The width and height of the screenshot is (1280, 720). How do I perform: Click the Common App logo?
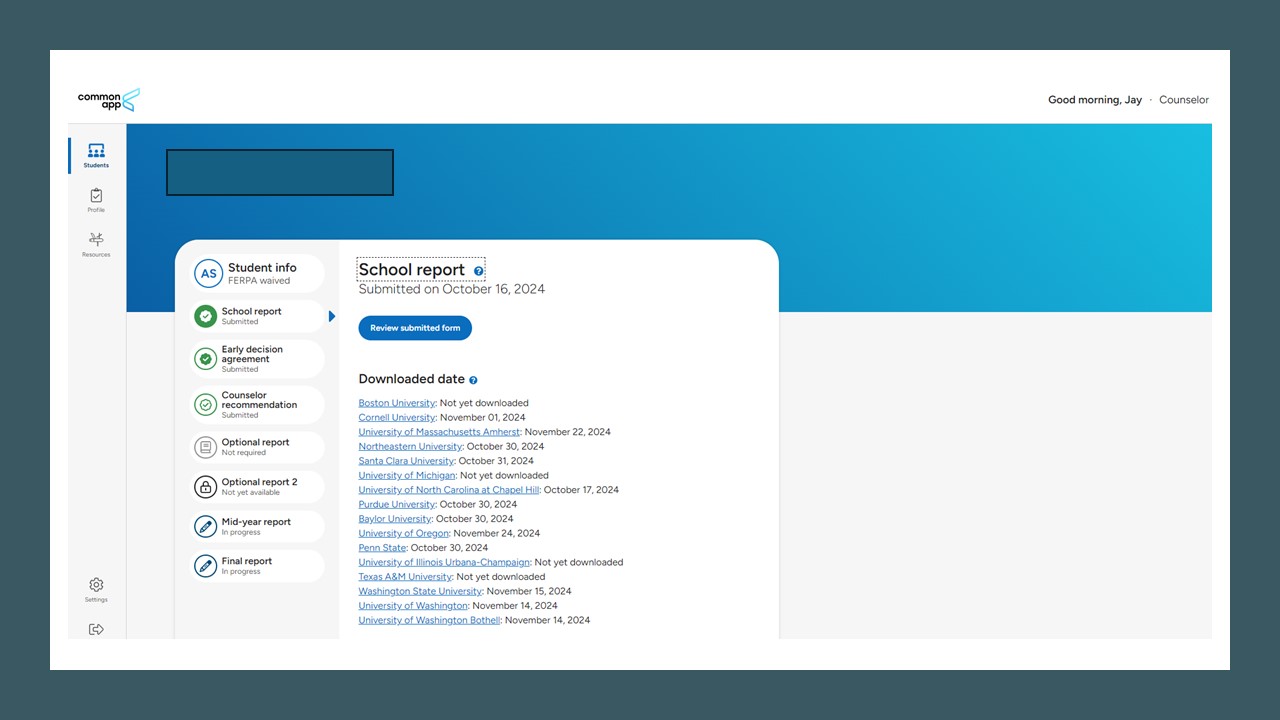(108, 100)
